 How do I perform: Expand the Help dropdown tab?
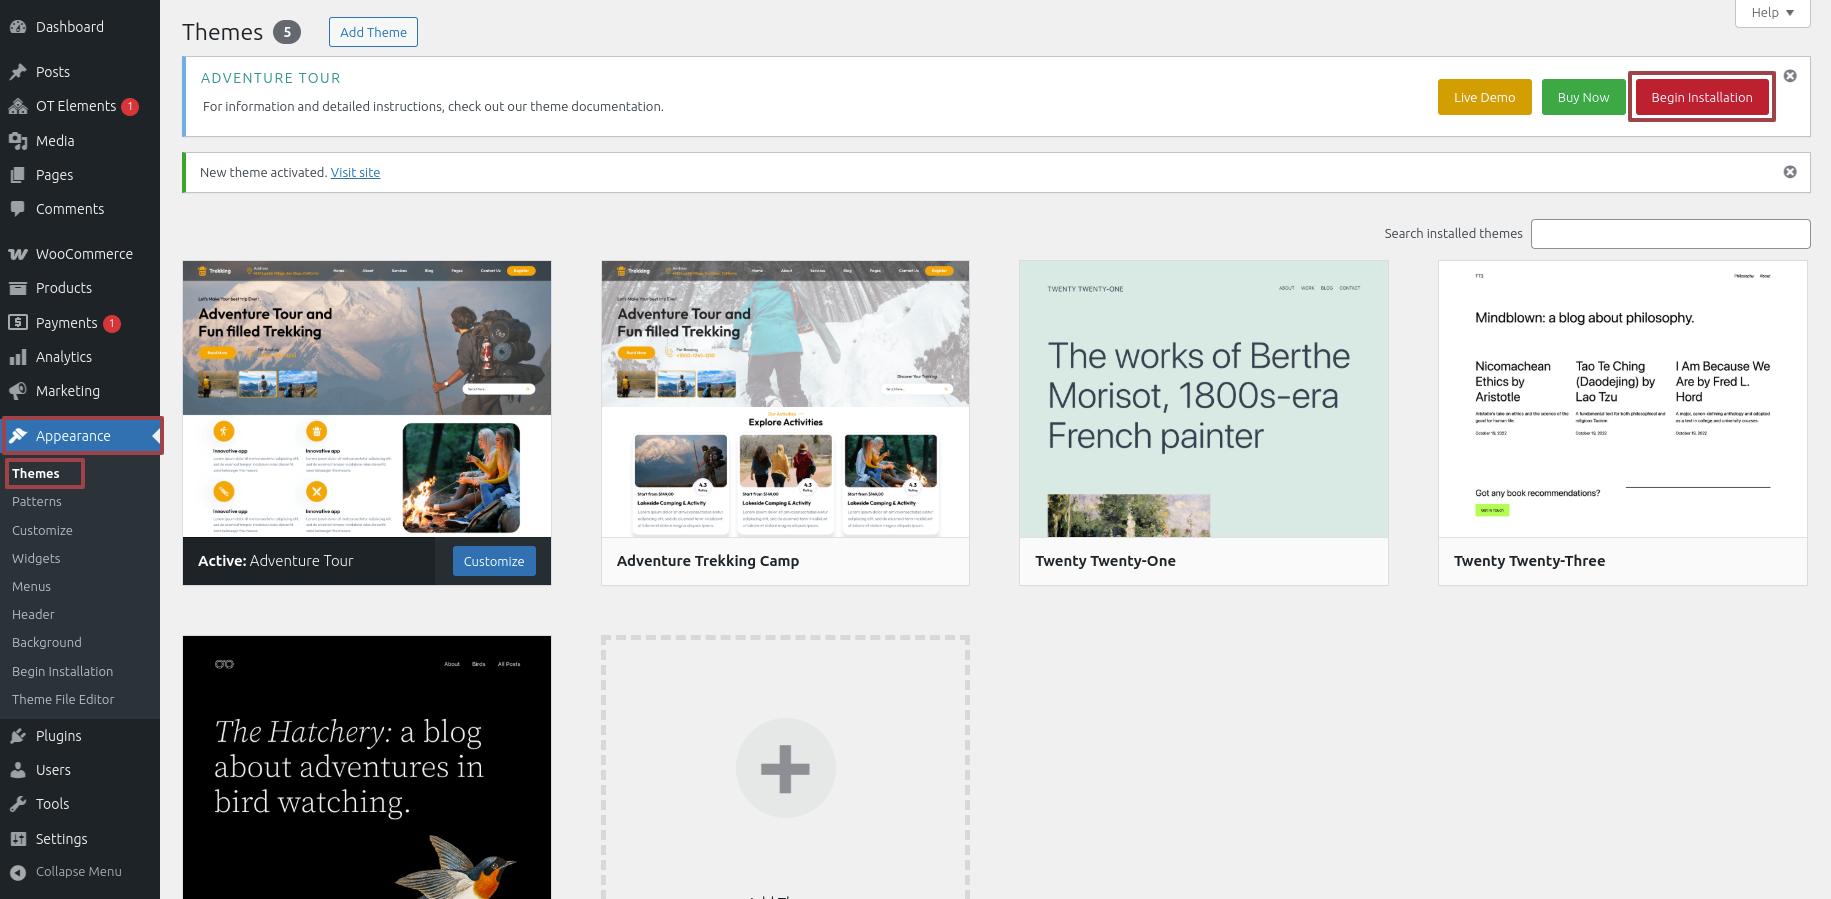(x=1772, y=13)
